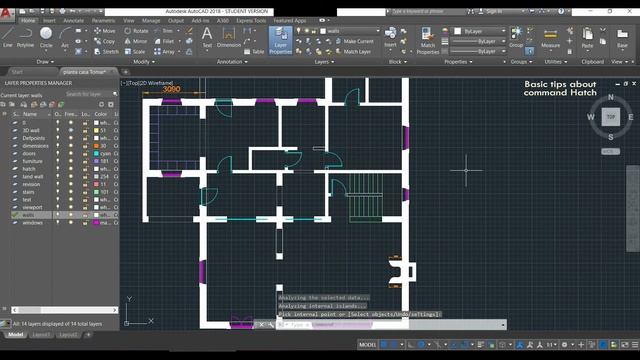Image resolution: width=640 pixels, height=360 pixels.
Task: Select the Arc tool
Action: [x=65, y=38]
